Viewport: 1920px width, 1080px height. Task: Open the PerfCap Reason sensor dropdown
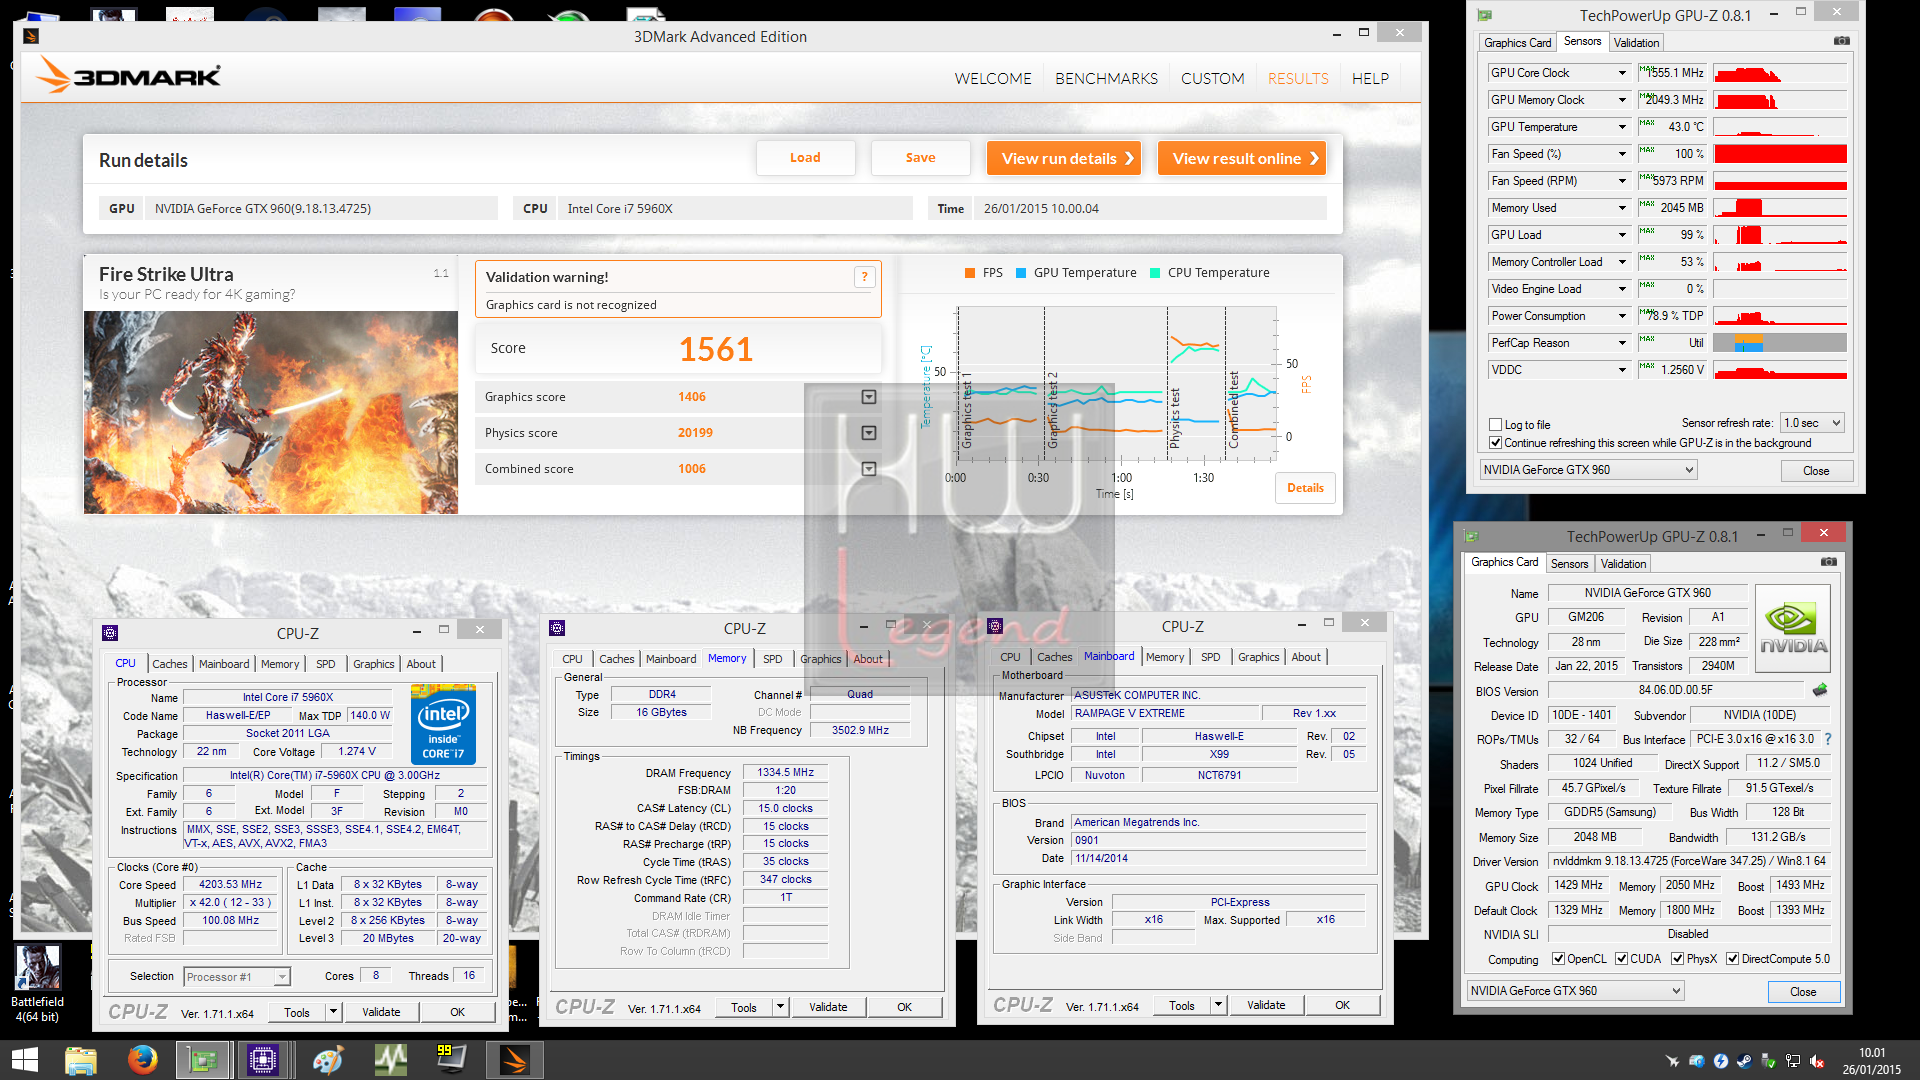coord(1622,343)
